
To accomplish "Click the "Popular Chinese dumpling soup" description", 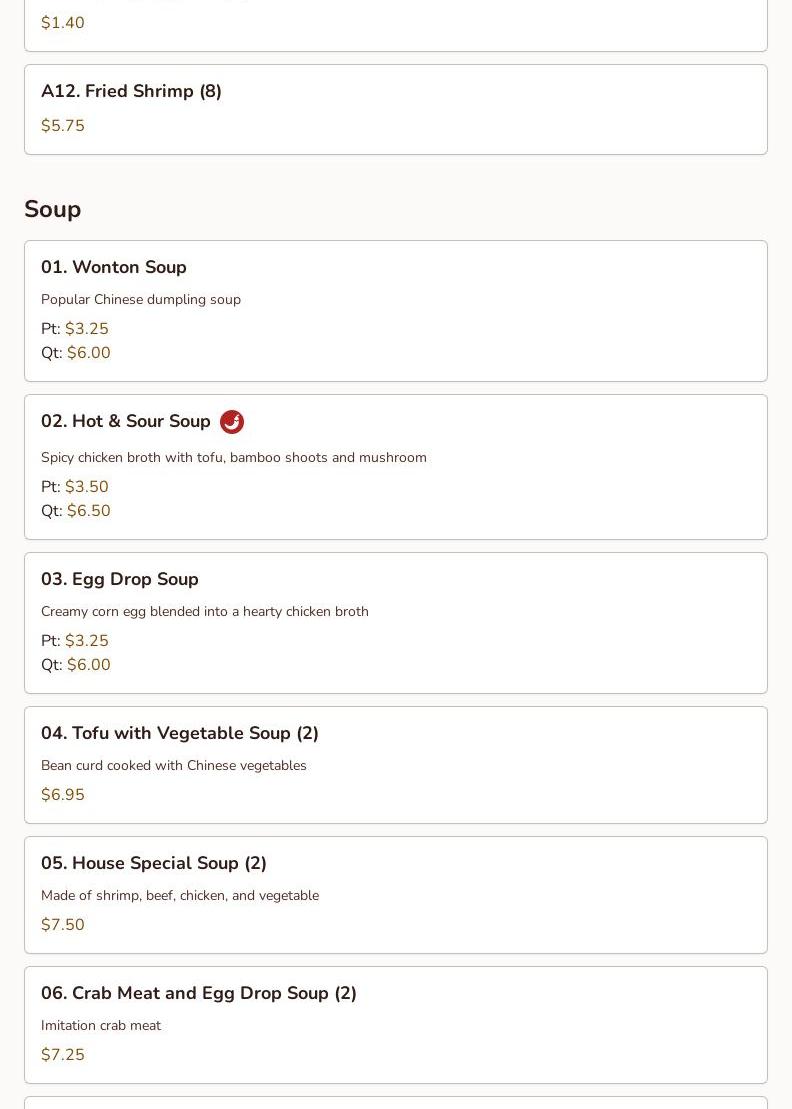I will point(141,300).
